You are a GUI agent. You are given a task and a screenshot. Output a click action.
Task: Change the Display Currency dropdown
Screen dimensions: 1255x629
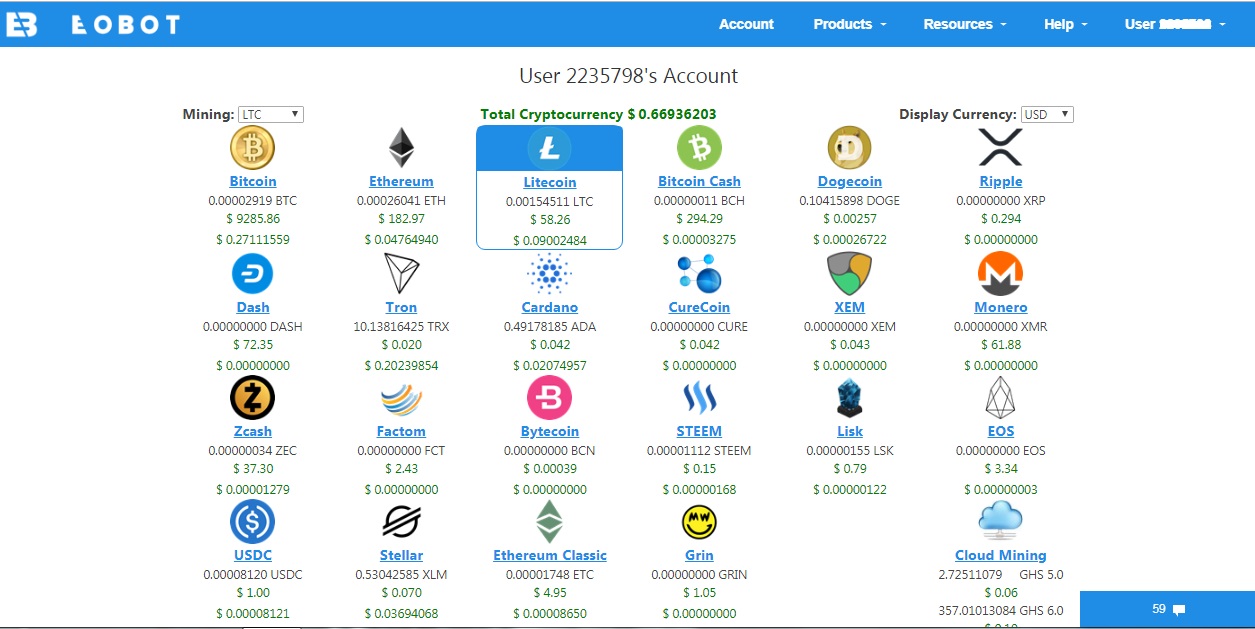pos(1046,113)
